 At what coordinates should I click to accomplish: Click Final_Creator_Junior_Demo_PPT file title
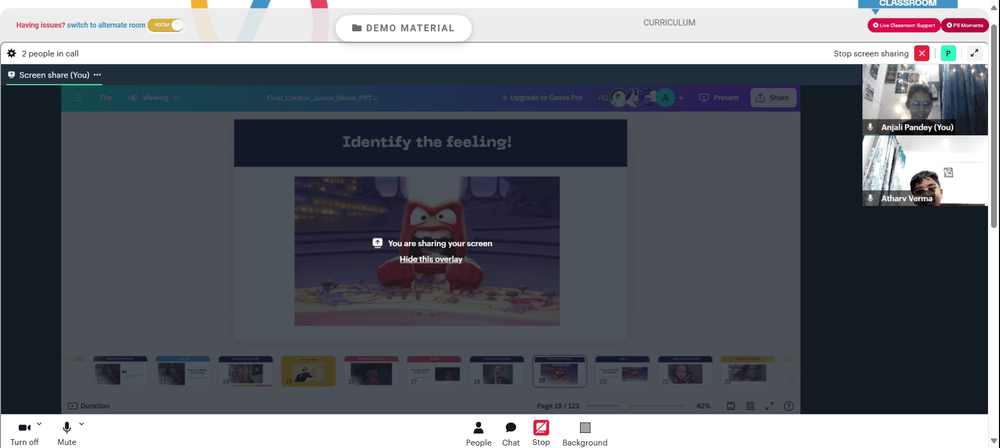(x=322, y=98)
